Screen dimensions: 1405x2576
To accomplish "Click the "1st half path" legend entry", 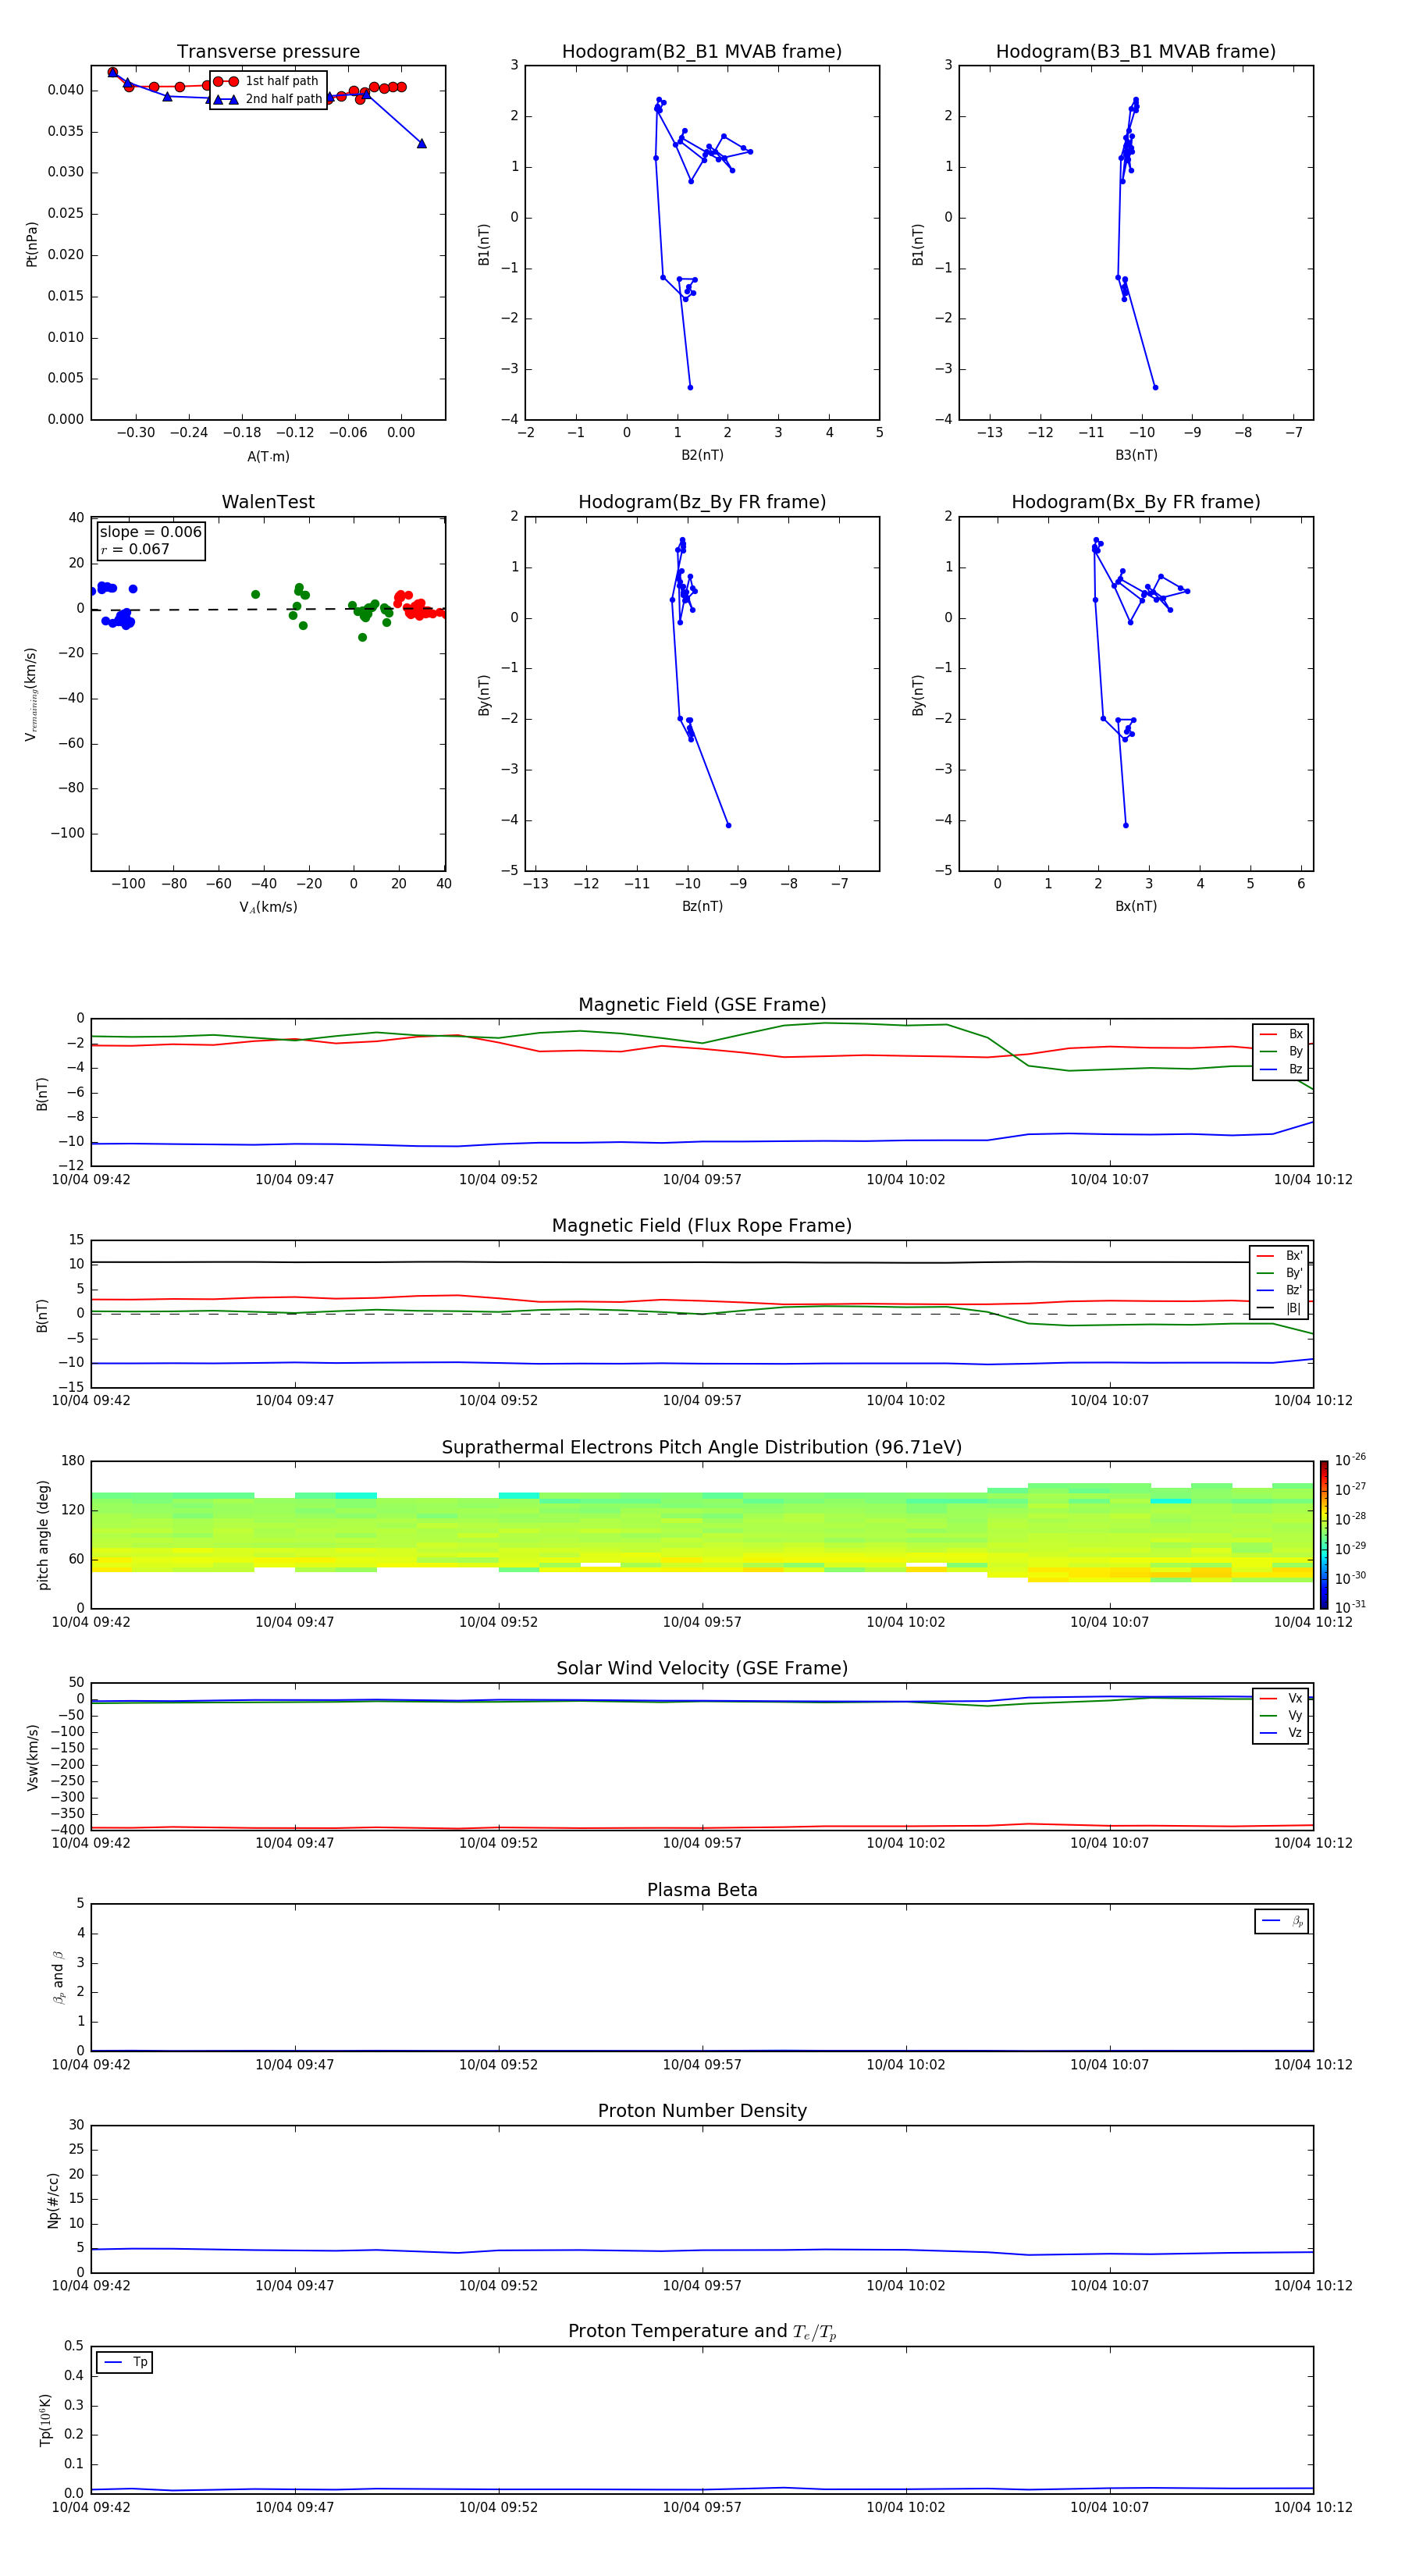I will 267,81.
